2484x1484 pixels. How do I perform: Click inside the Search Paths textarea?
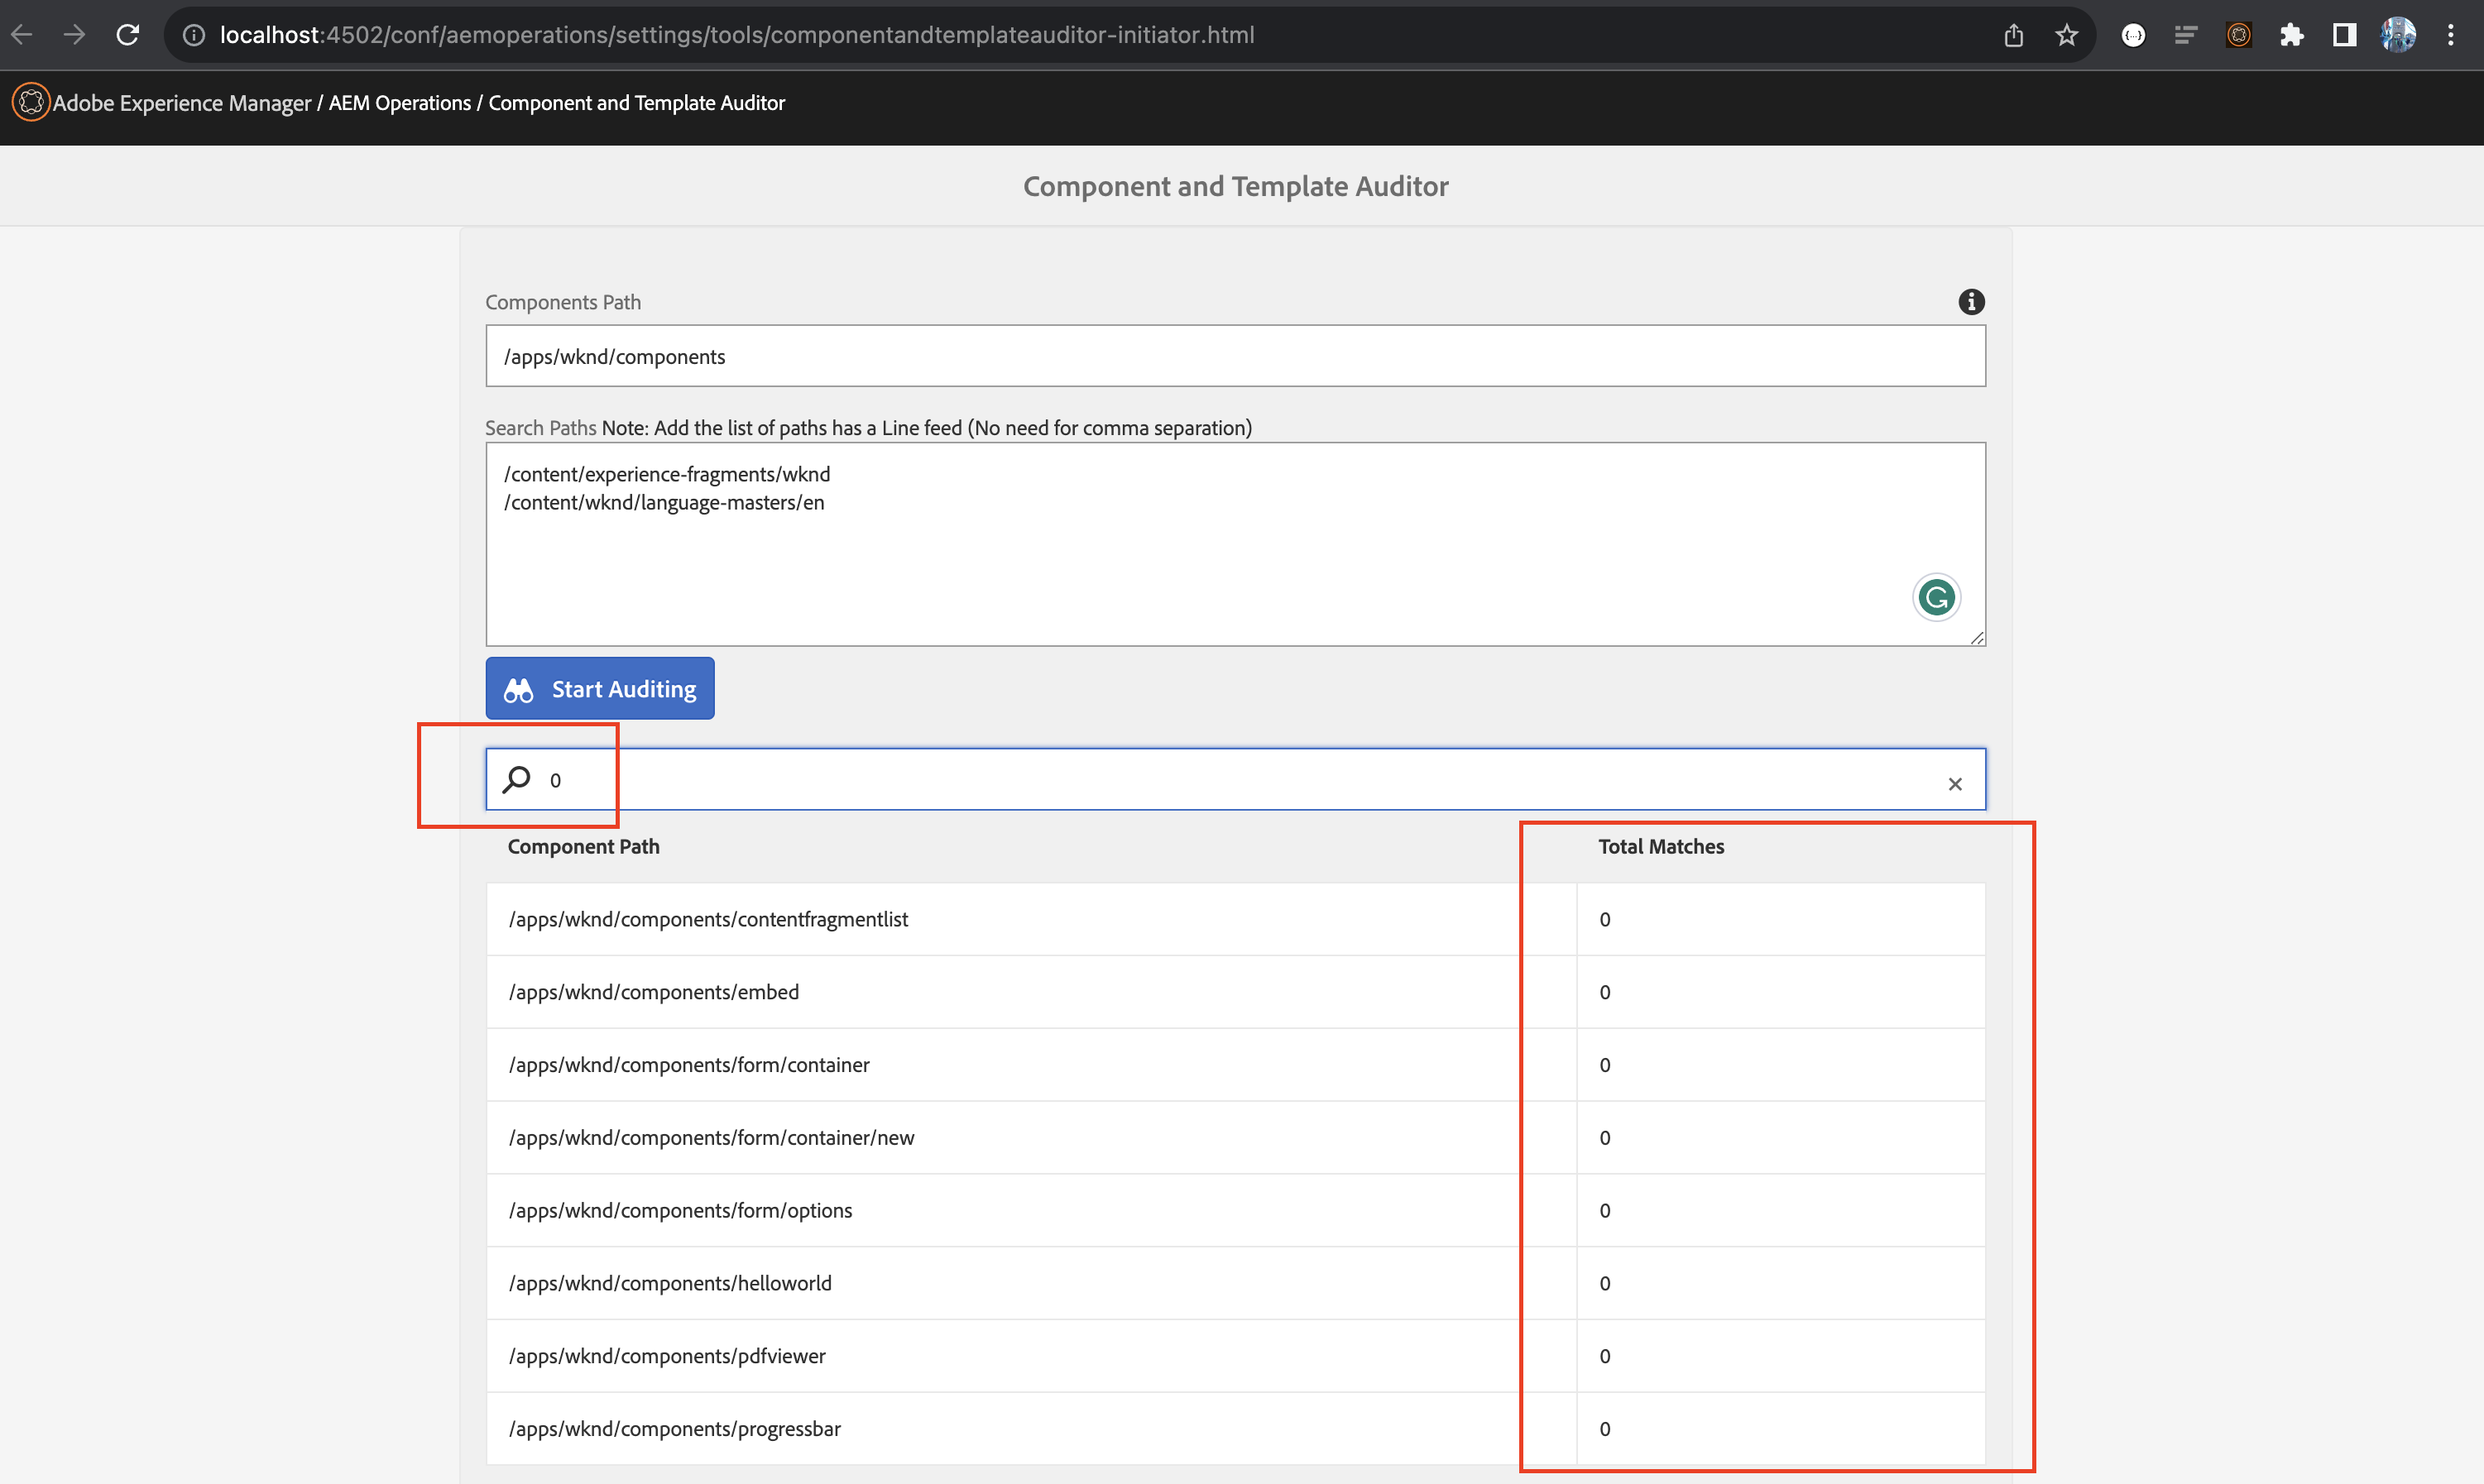1236,545
